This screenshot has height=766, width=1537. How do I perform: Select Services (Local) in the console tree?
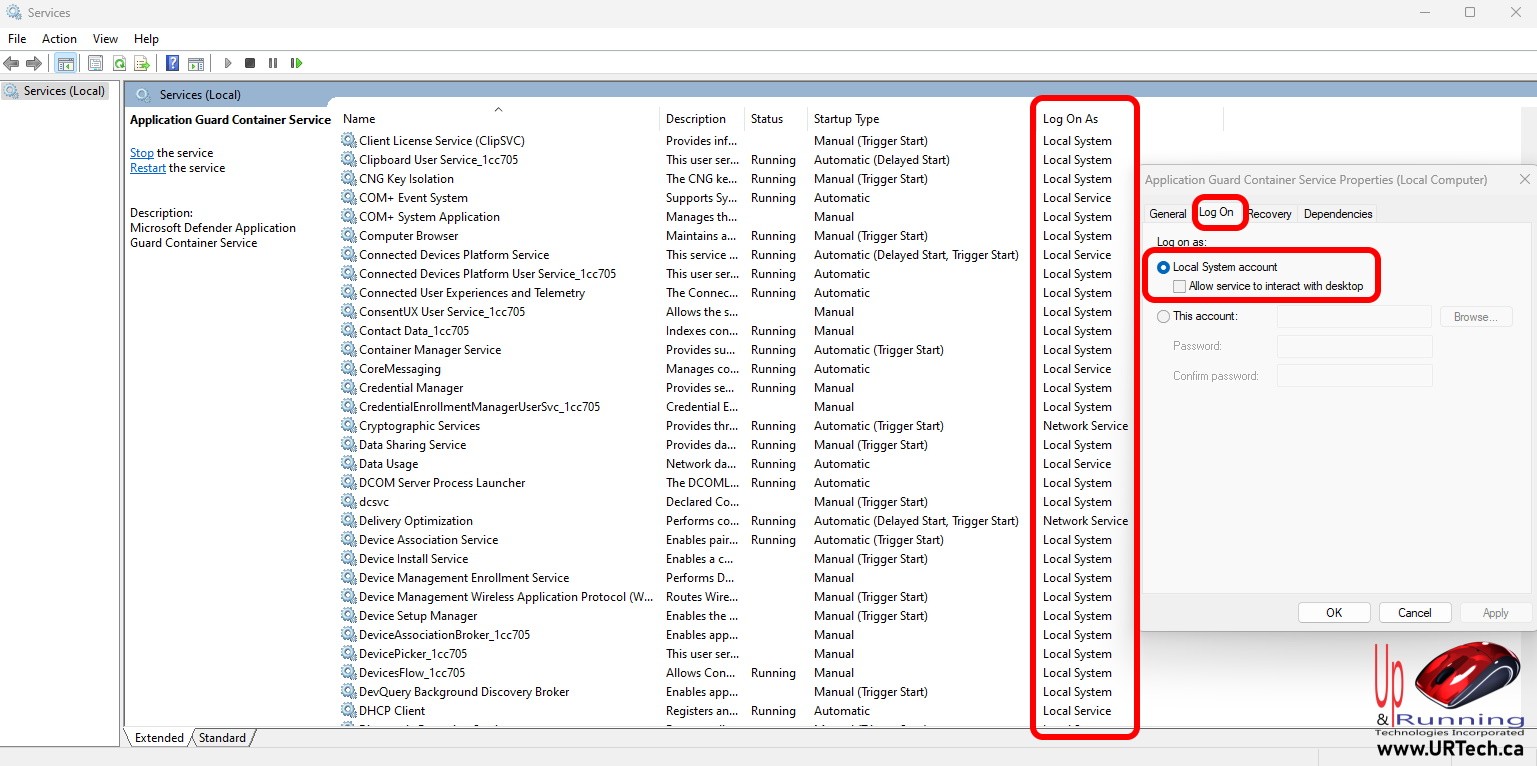click(64, 91)
